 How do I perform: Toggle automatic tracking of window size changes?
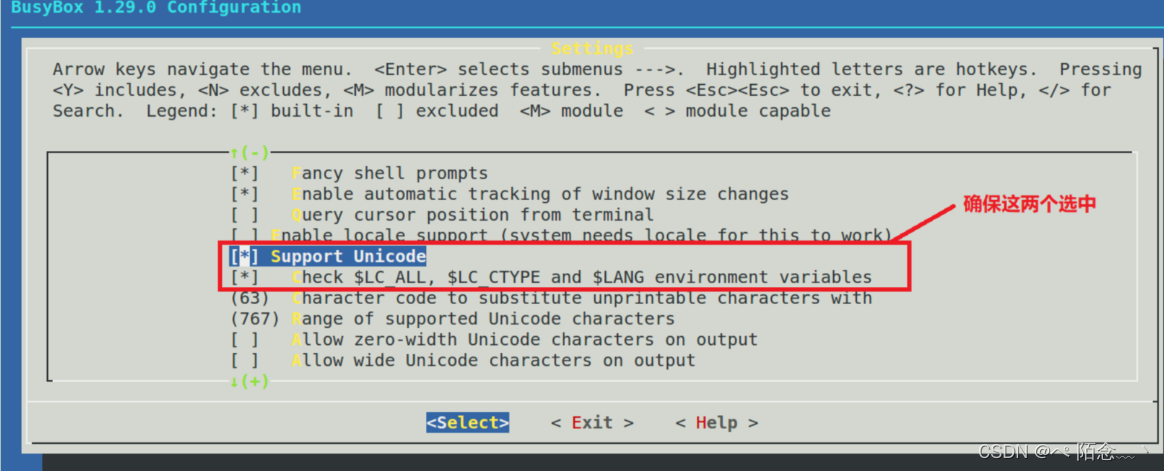coord(244,194)
